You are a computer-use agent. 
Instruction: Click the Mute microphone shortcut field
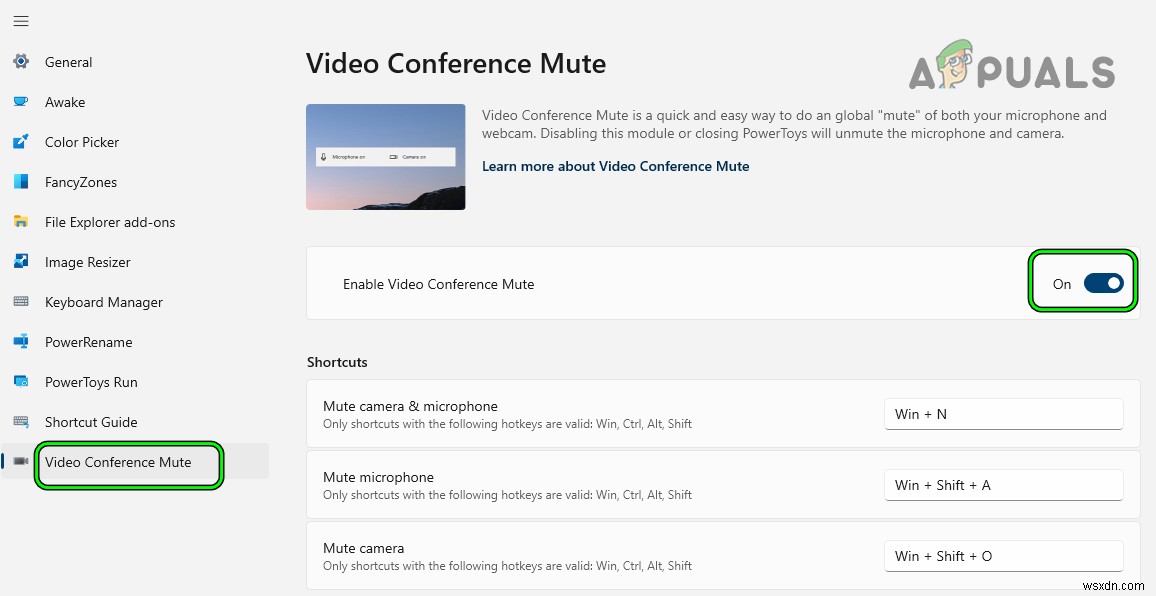(1003, 485)
